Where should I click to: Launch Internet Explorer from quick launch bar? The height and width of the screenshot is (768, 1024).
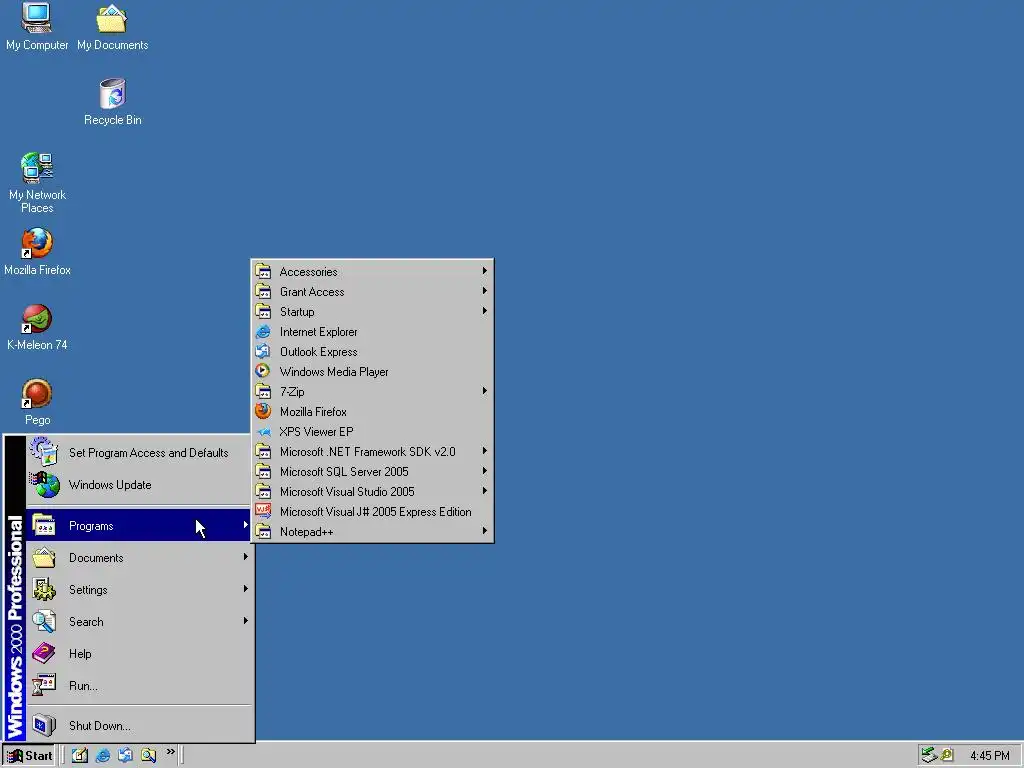pos(103,755)
